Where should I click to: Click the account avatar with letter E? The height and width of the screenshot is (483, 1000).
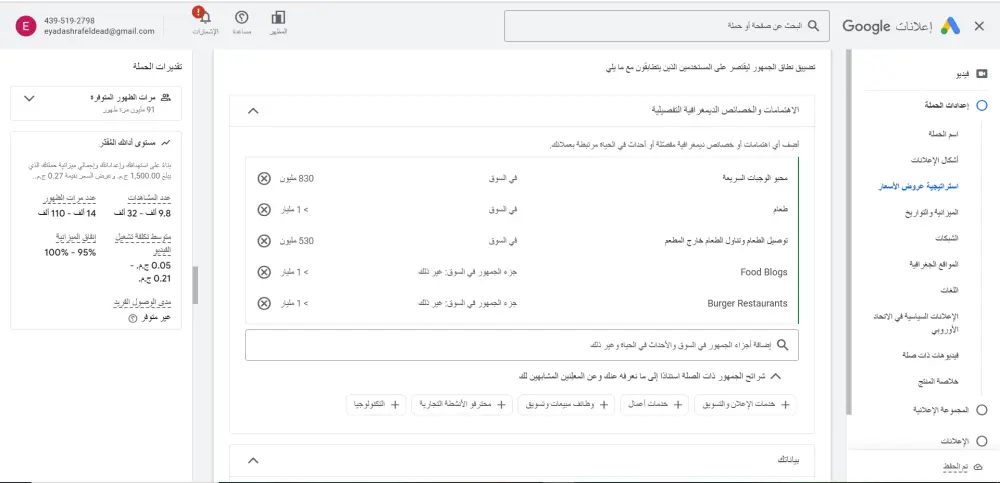[23, 27]
